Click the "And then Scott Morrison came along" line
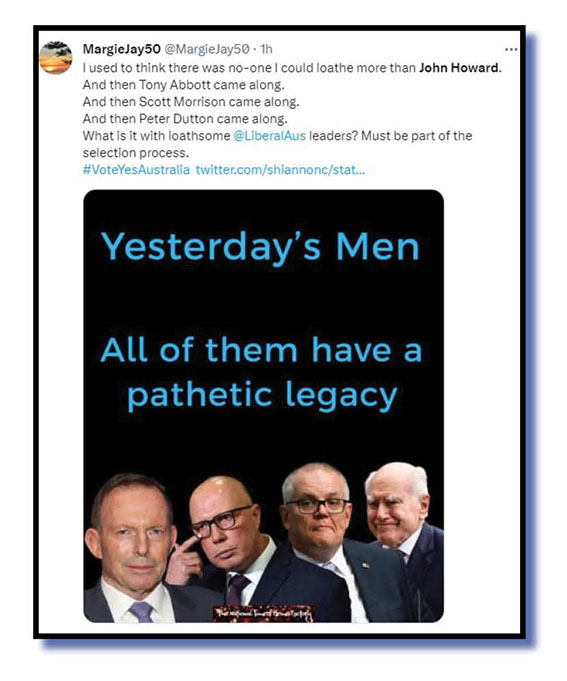567x681 pixels. pos(191,102)
